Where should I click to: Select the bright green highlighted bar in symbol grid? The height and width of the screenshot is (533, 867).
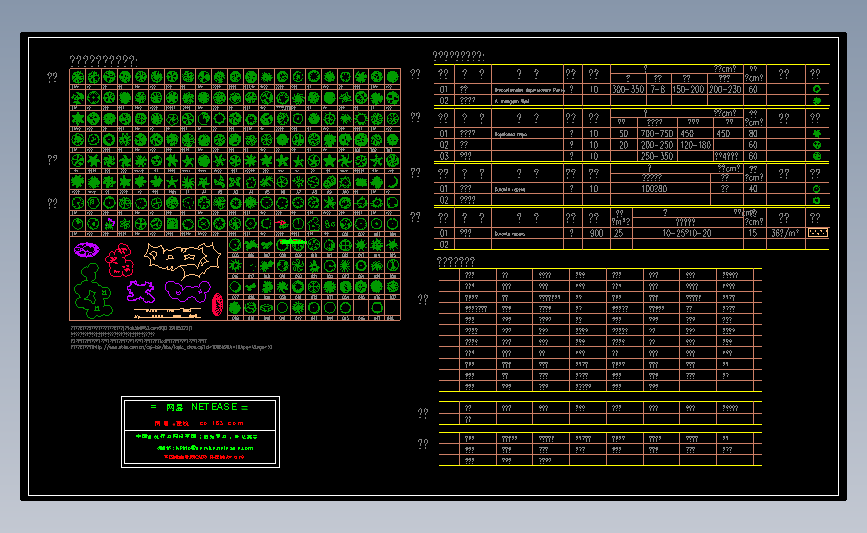point(293,242)
